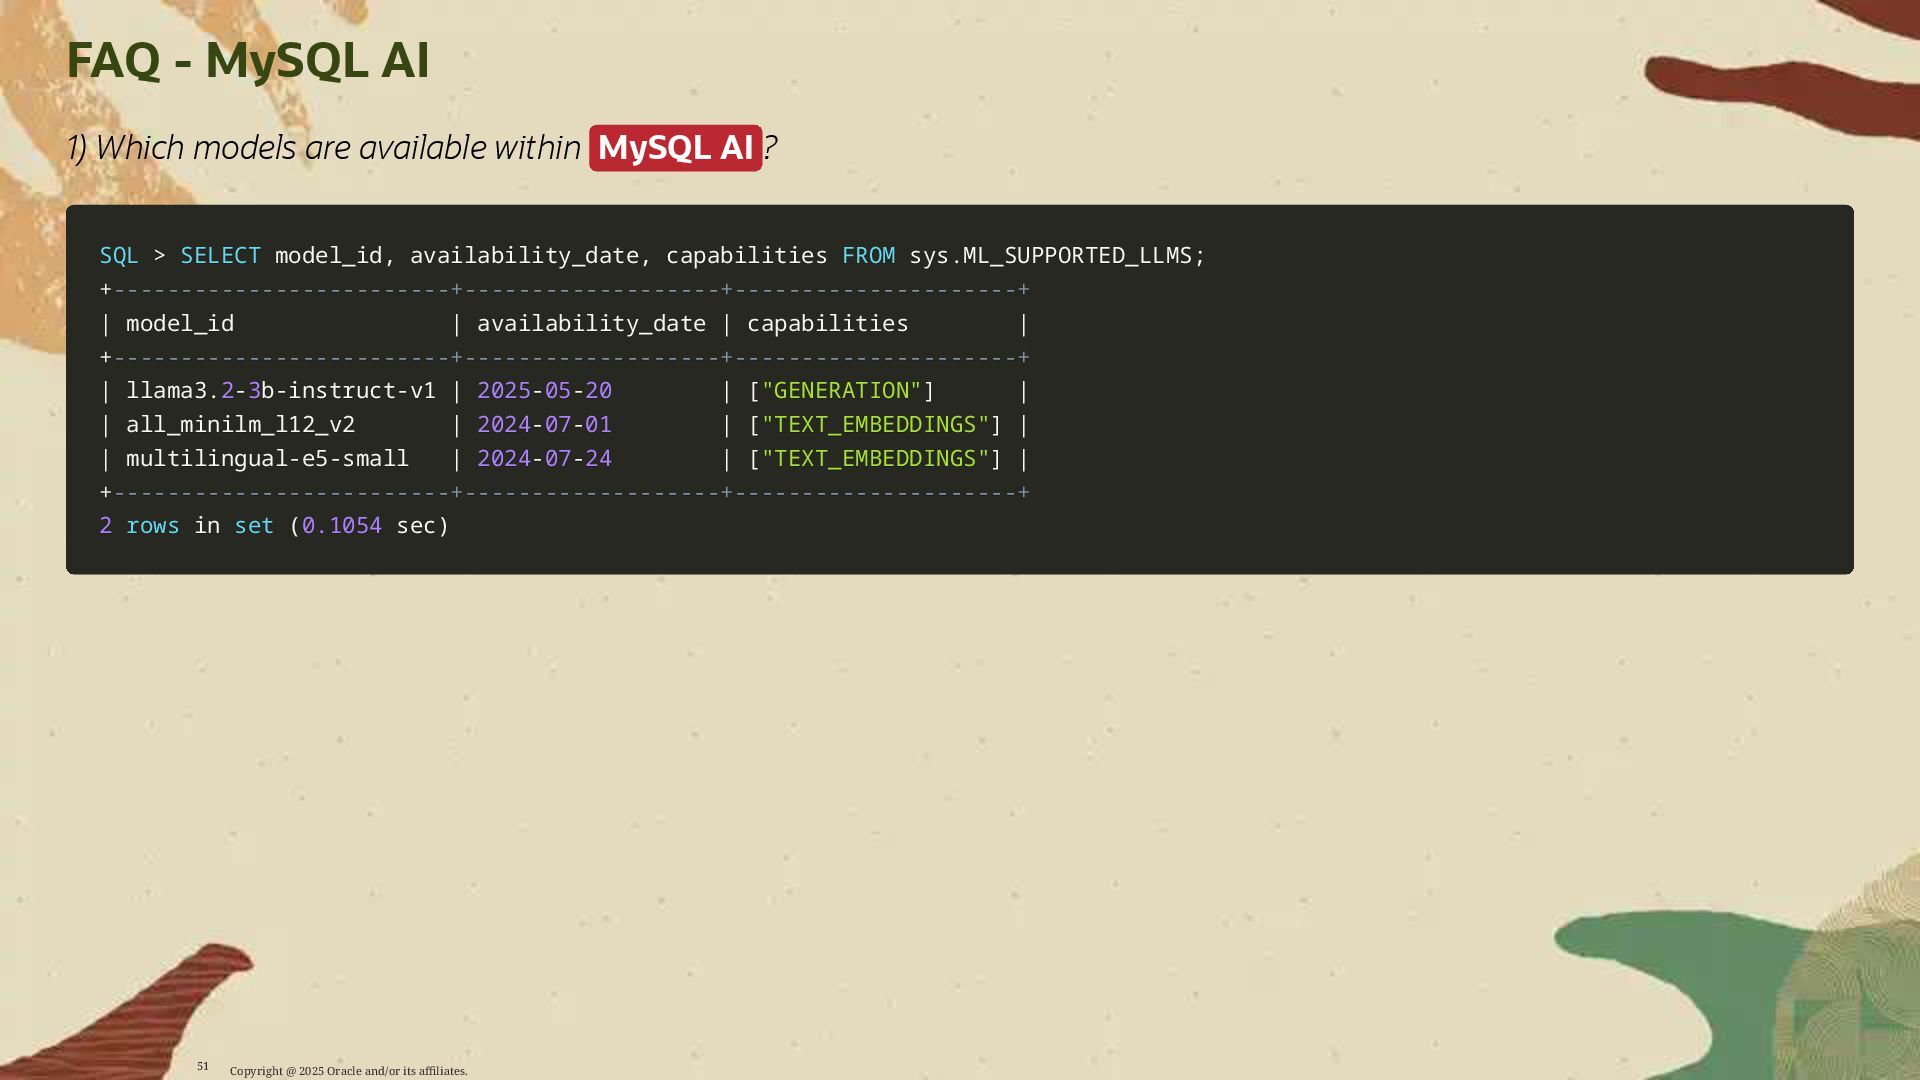Click the slide number 51
Image resolution: width=1920 pixels, height=1080 pixels.
point(203,1066)
